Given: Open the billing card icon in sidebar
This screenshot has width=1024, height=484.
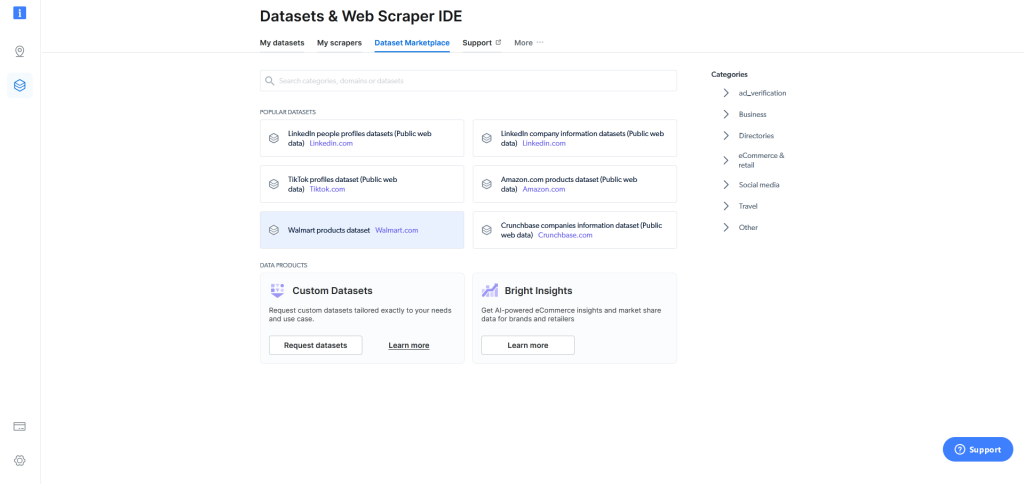Looking at the screenshot, I should 20,426.
